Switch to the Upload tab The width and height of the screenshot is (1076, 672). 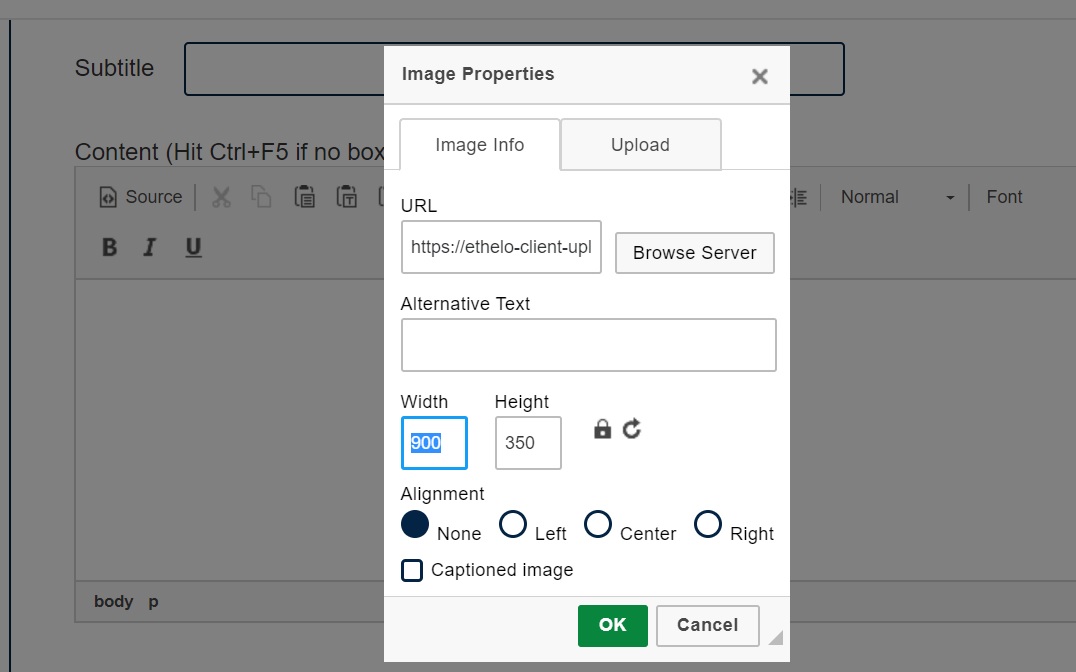coord(640,145)
